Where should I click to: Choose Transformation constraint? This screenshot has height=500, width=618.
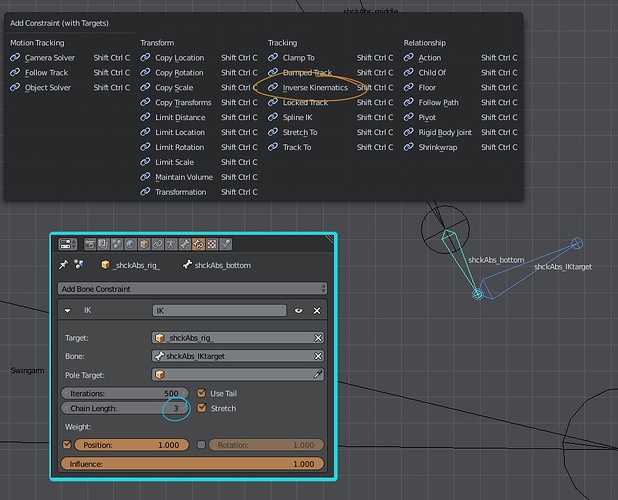click(x=199, y=192)
